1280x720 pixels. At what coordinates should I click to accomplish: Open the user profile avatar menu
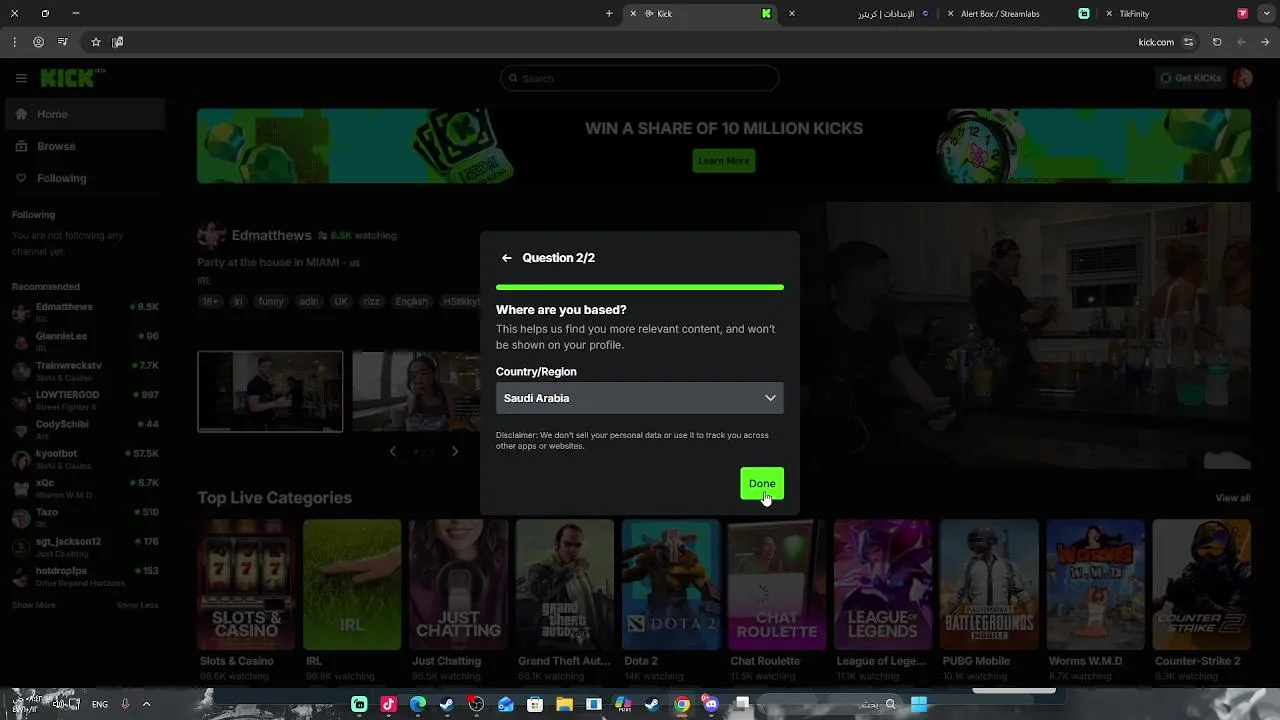[1242, 78]
